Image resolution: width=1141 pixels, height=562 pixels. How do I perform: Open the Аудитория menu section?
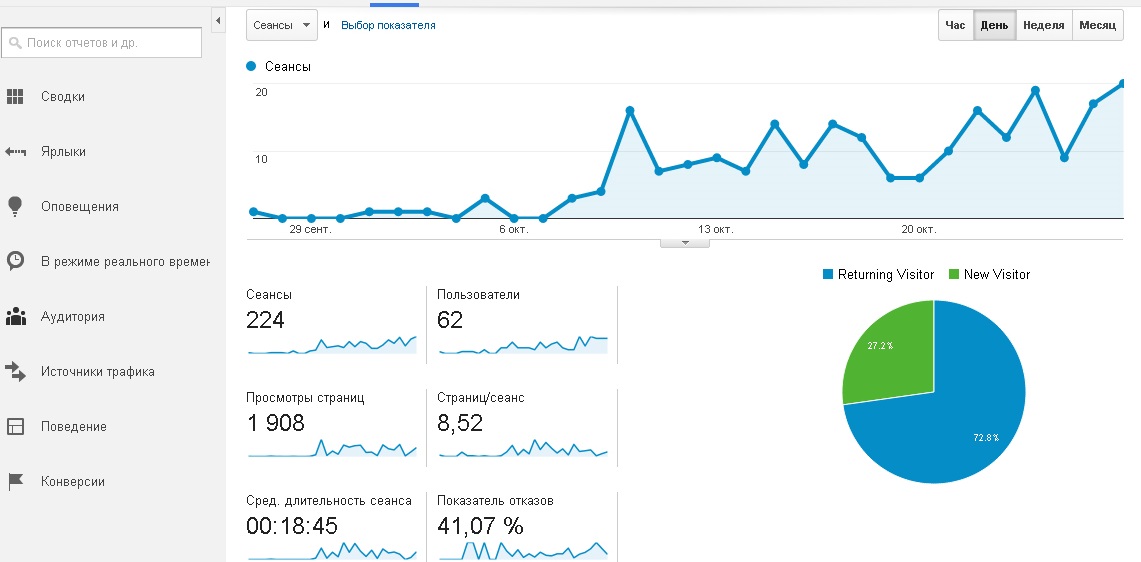(x=73, y=317)
